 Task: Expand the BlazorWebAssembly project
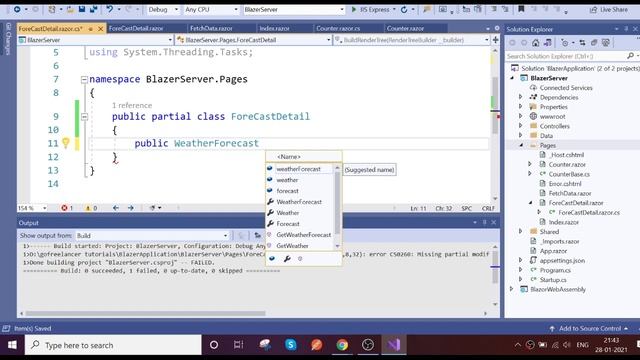(512, 289)
